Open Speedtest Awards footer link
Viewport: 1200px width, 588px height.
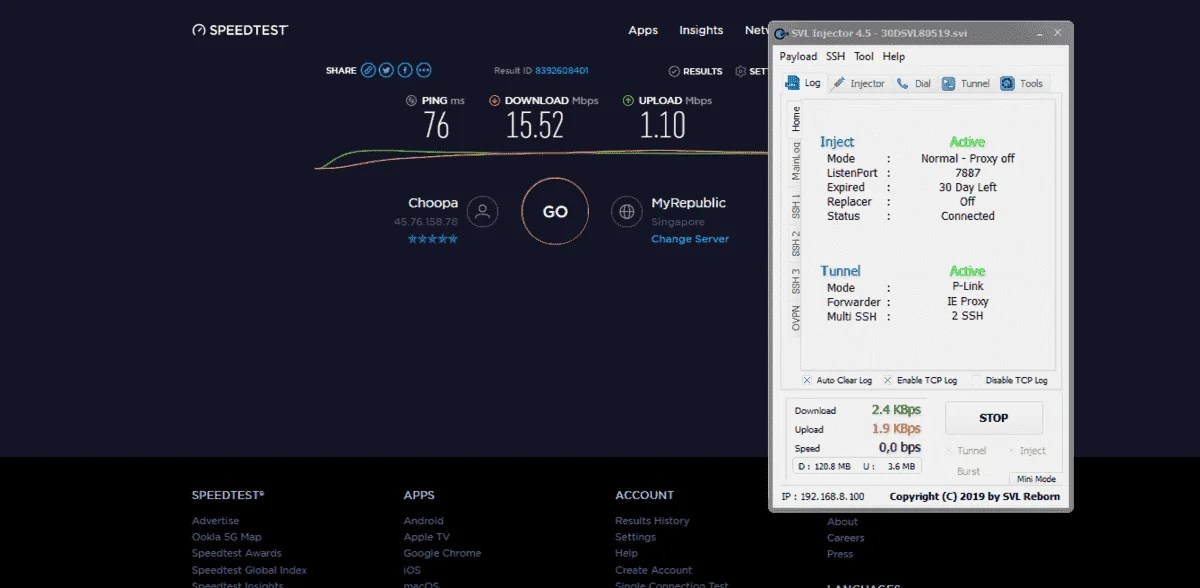pos(237,553)
